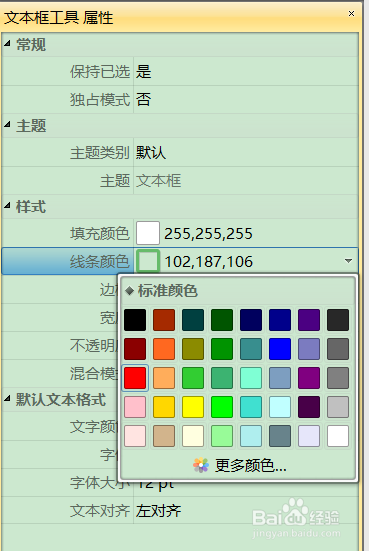The image size is (369, 551).
Task: Click the 填充颜色 white preview swatch
Action: [148, 233]
